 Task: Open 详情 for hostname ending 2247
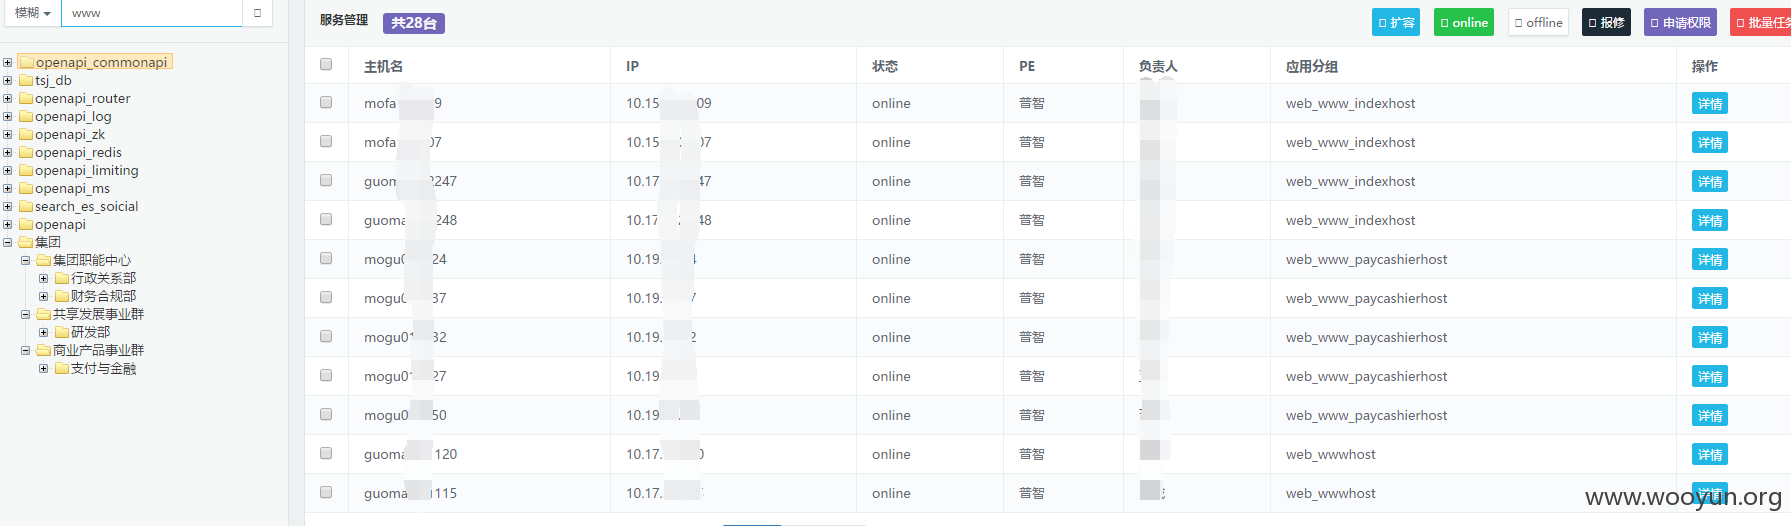pyautogui.click(x=1710, y=181)
